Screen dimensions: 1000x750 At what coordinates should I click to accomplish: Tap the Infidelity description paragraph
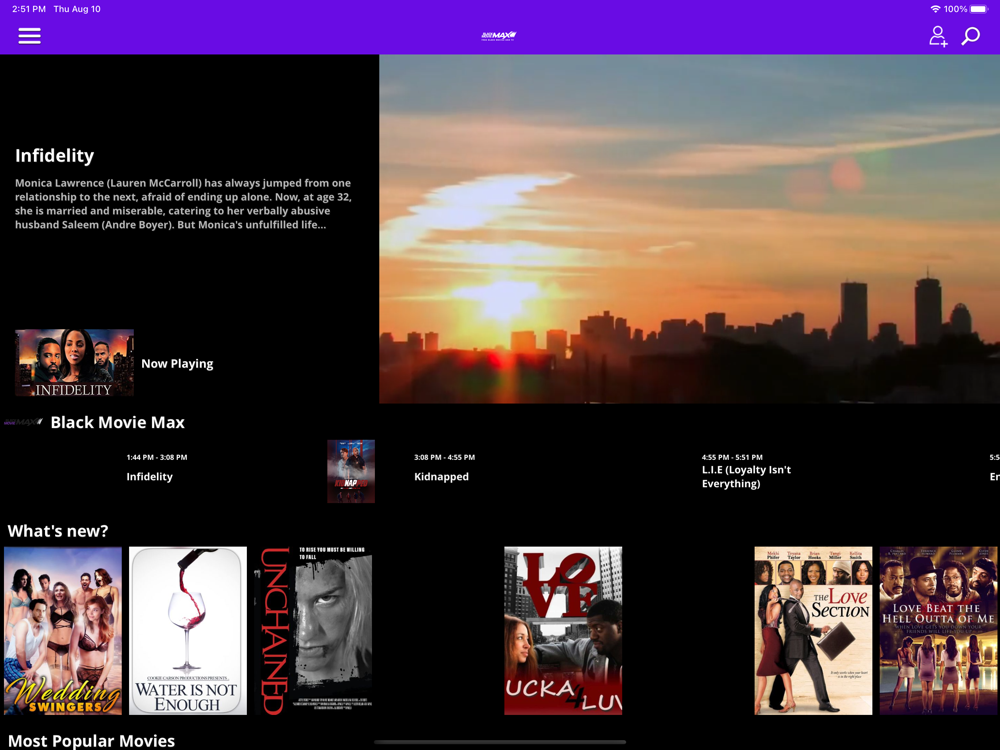coord(183,203)
